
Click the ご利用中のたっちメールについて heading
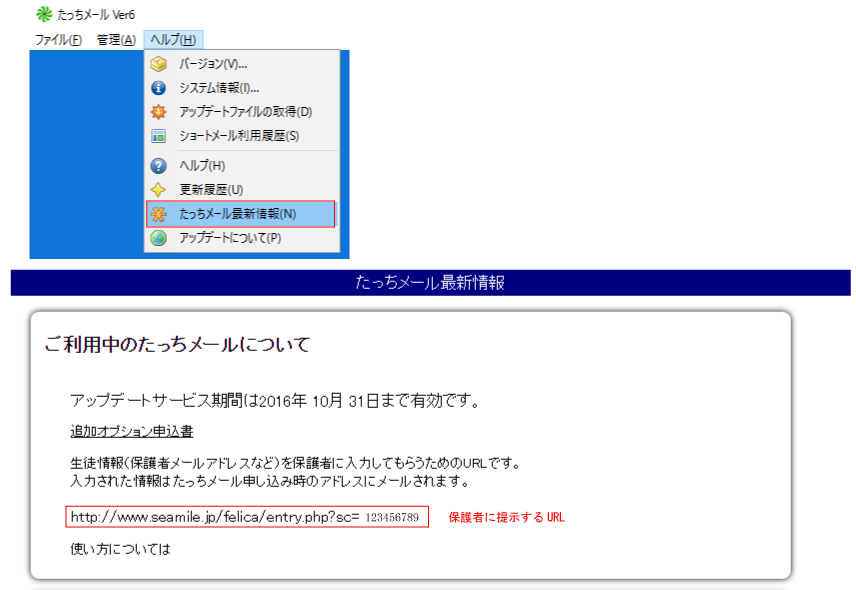pyautogui.click(x=177, y=345)
